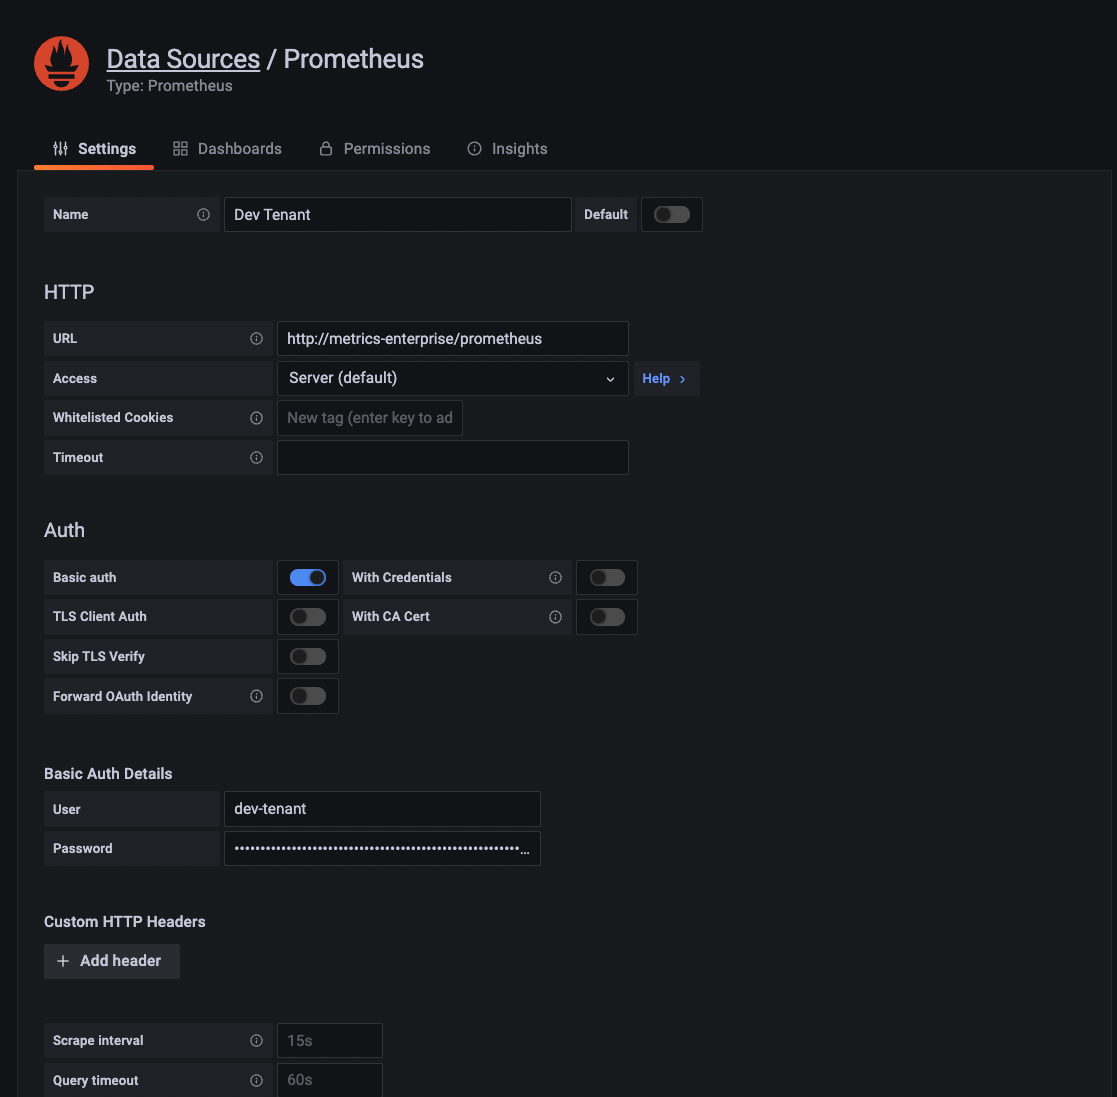This screenshot has height=1097, width=1117.
Task: Open the With Credentials info tooltip
Action: click(556, 577)
